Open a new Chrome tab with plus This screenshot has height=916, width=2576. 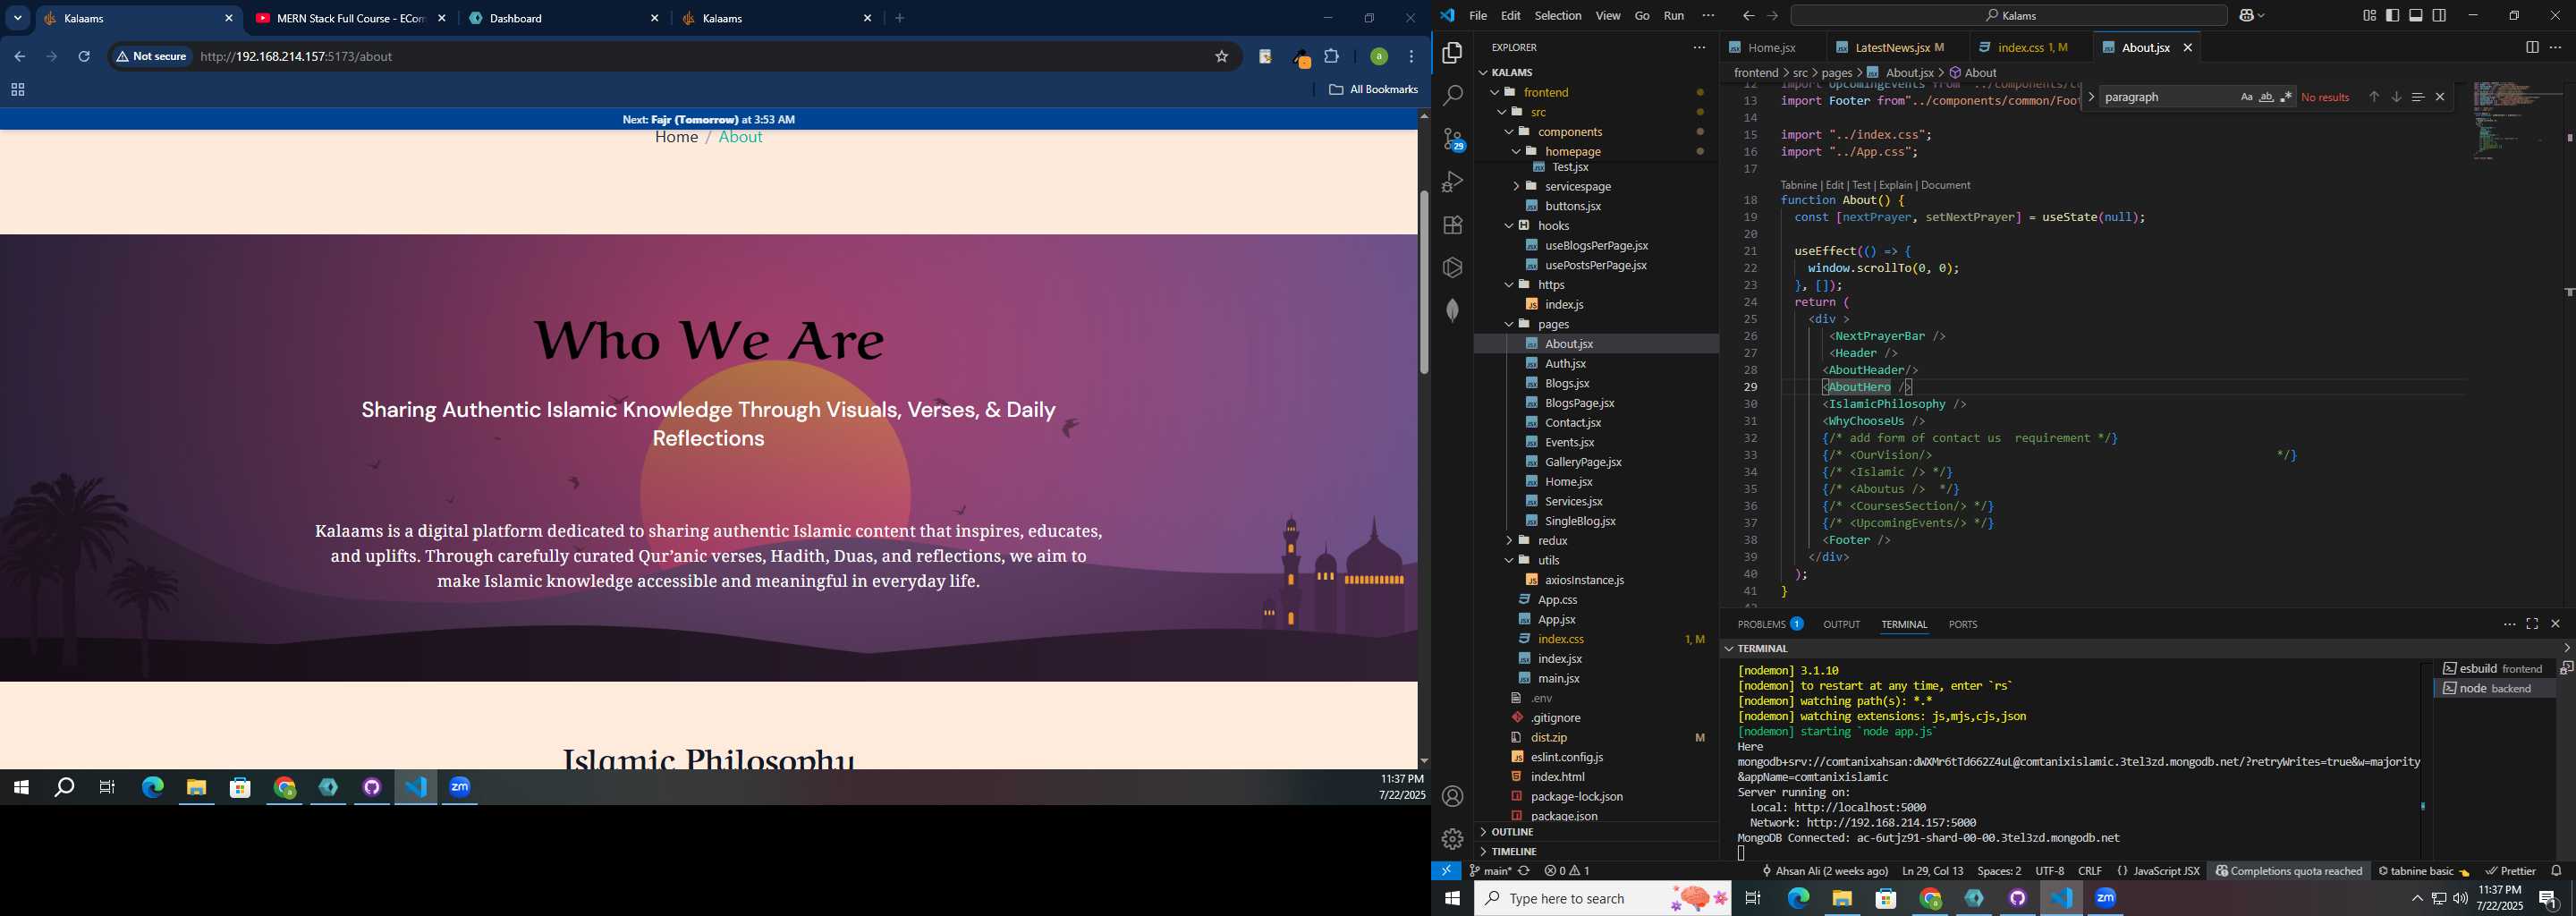[900, 18]
